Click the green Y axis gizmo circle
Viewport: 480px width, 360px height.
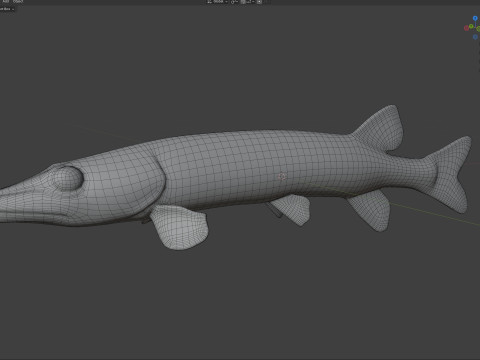click(x=471, y=26)
